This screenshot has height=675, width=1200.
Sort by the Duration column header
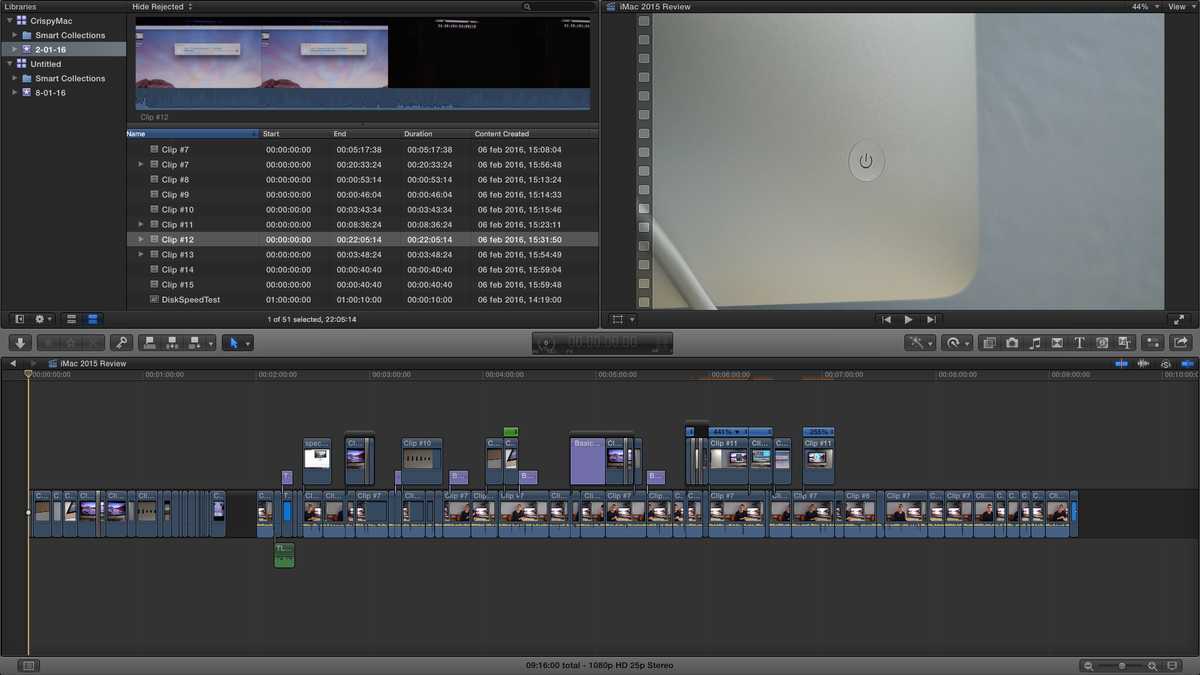click(x=435, y=134)
